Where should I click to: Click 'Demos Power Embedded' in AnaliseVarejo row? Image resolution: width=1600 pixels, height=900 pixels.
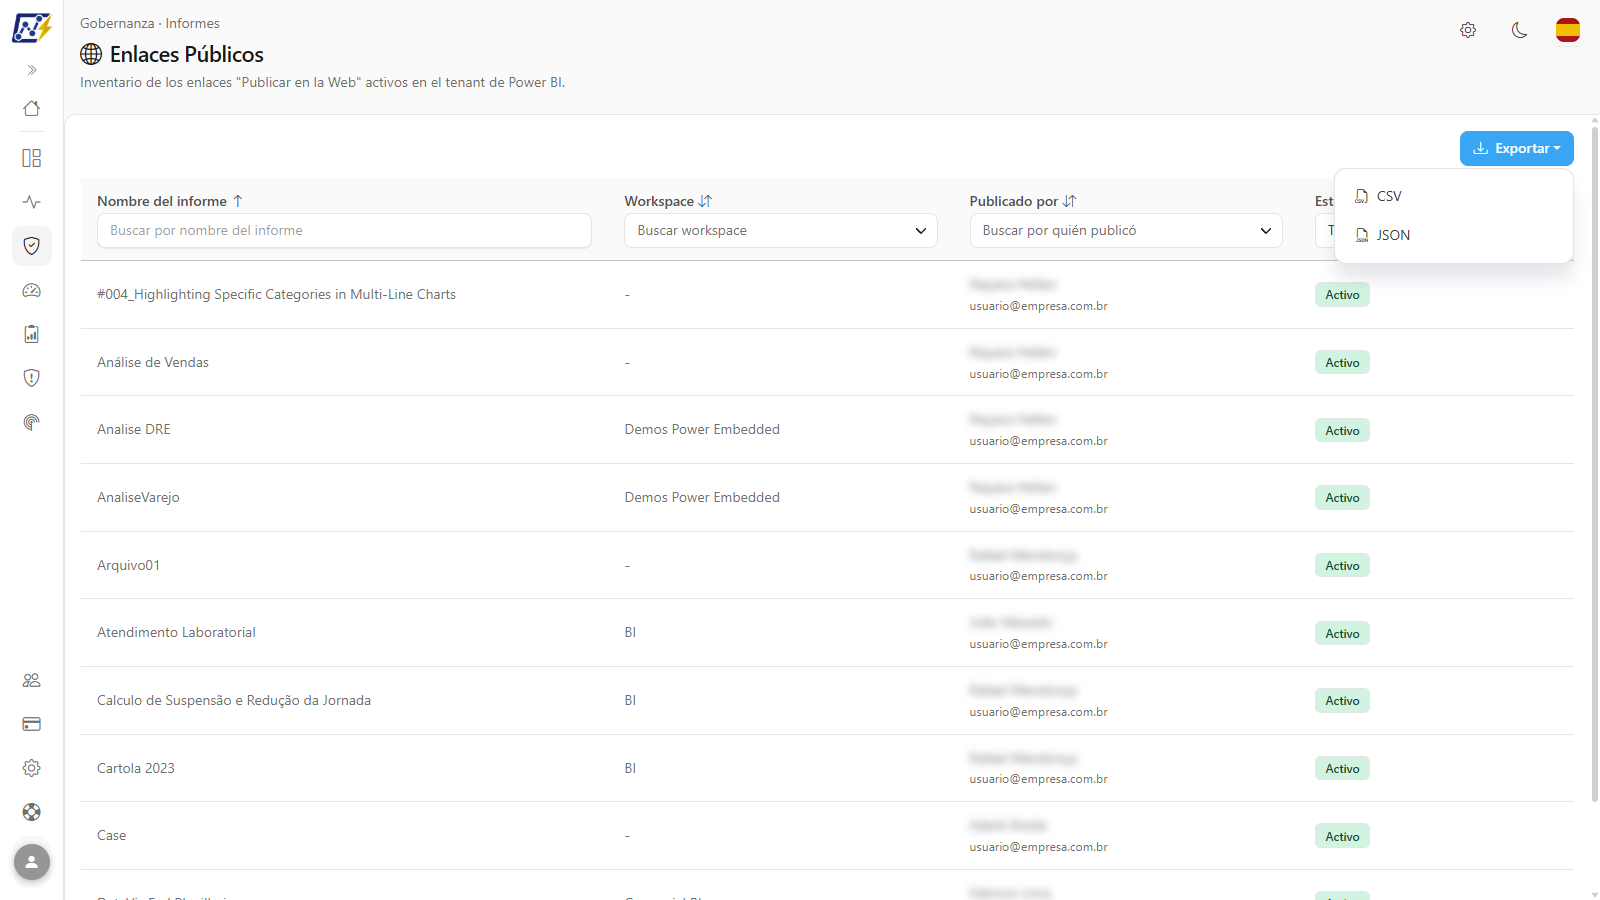702,497
